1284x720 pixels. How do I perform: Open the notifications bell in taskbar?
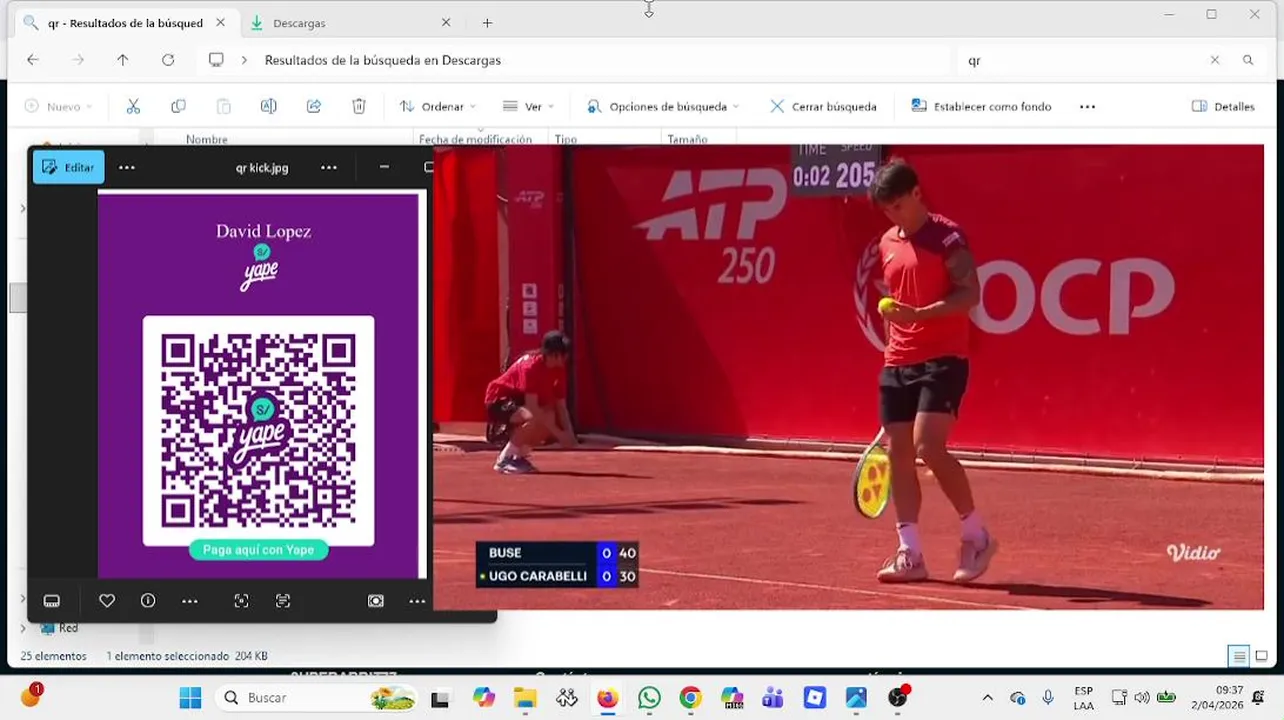point(1259,697)
